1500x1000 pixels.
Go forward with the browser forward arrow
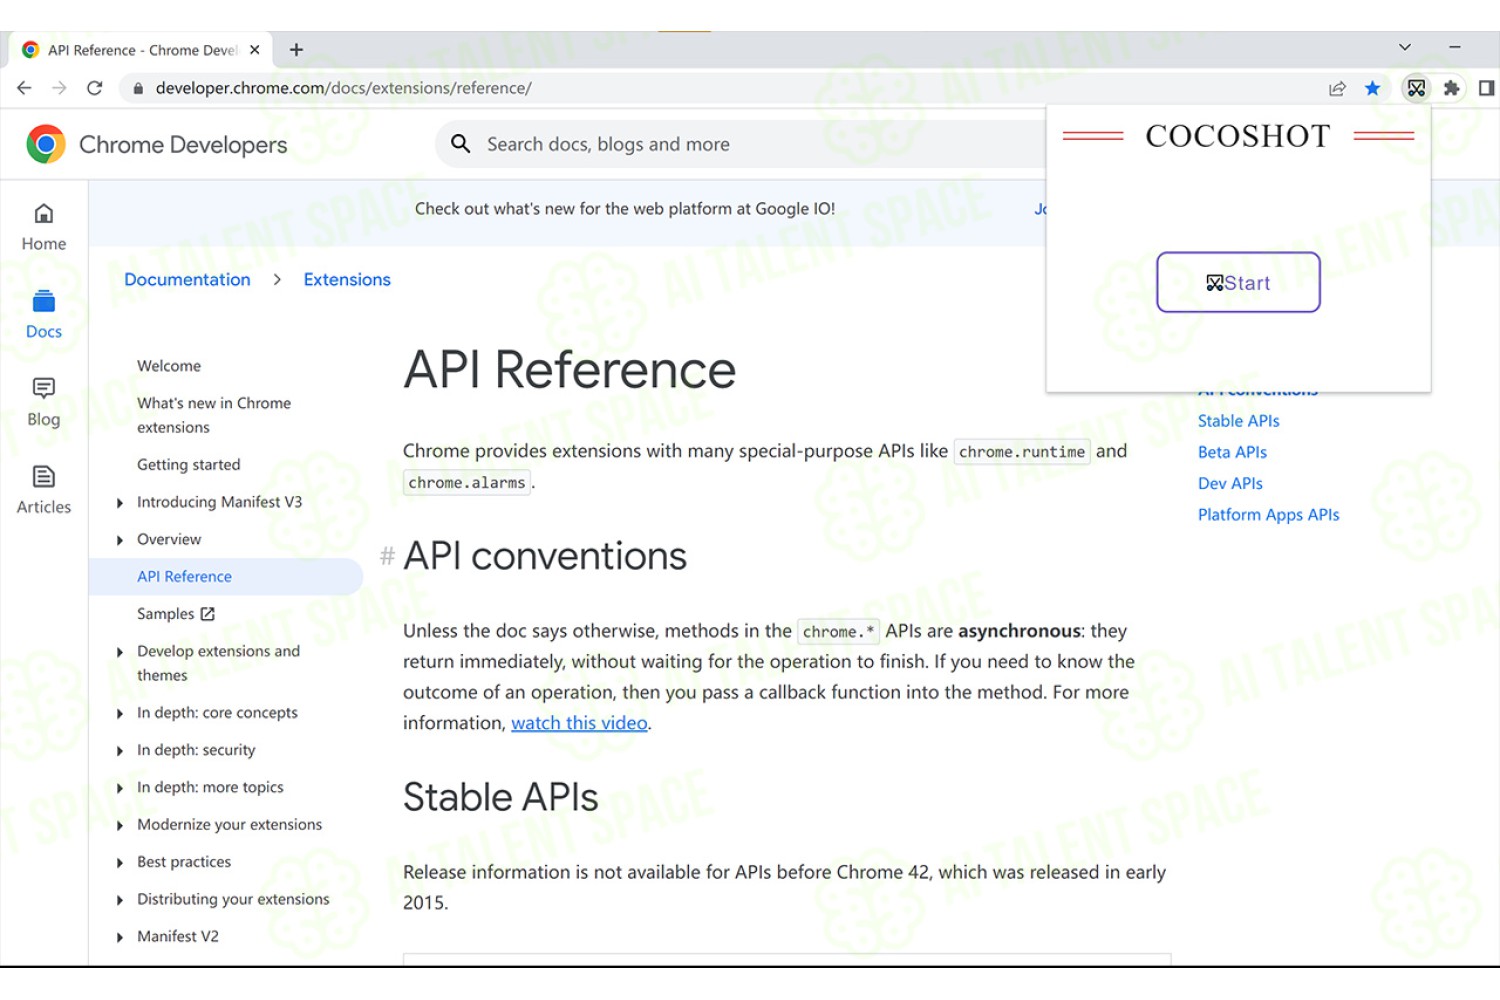click(59, 88)
